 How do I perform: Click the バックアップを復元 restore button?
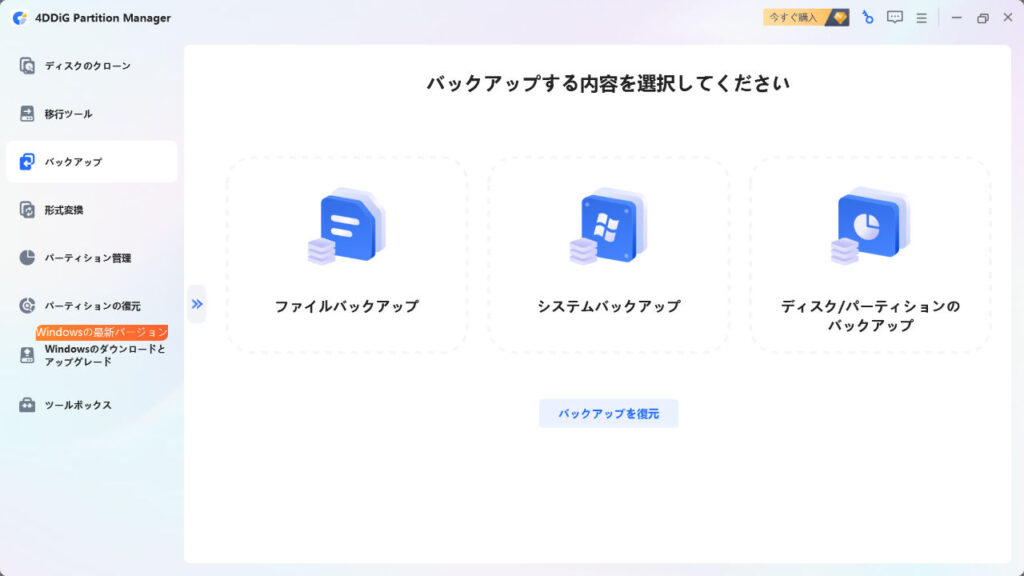click(x=608, y=413)
